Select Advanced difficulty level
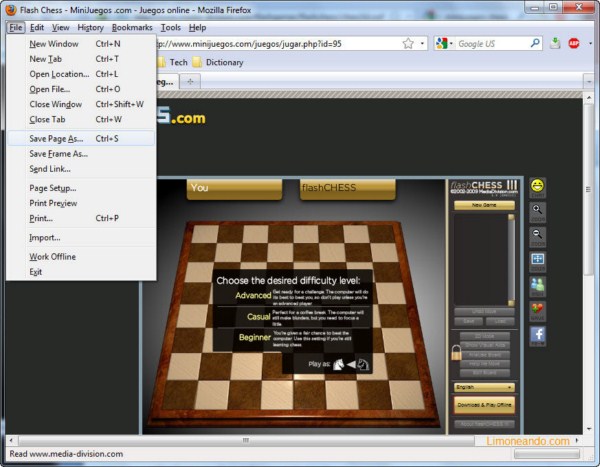The width and height of the screenshot is (600, 467). click(x=253, y=296)
